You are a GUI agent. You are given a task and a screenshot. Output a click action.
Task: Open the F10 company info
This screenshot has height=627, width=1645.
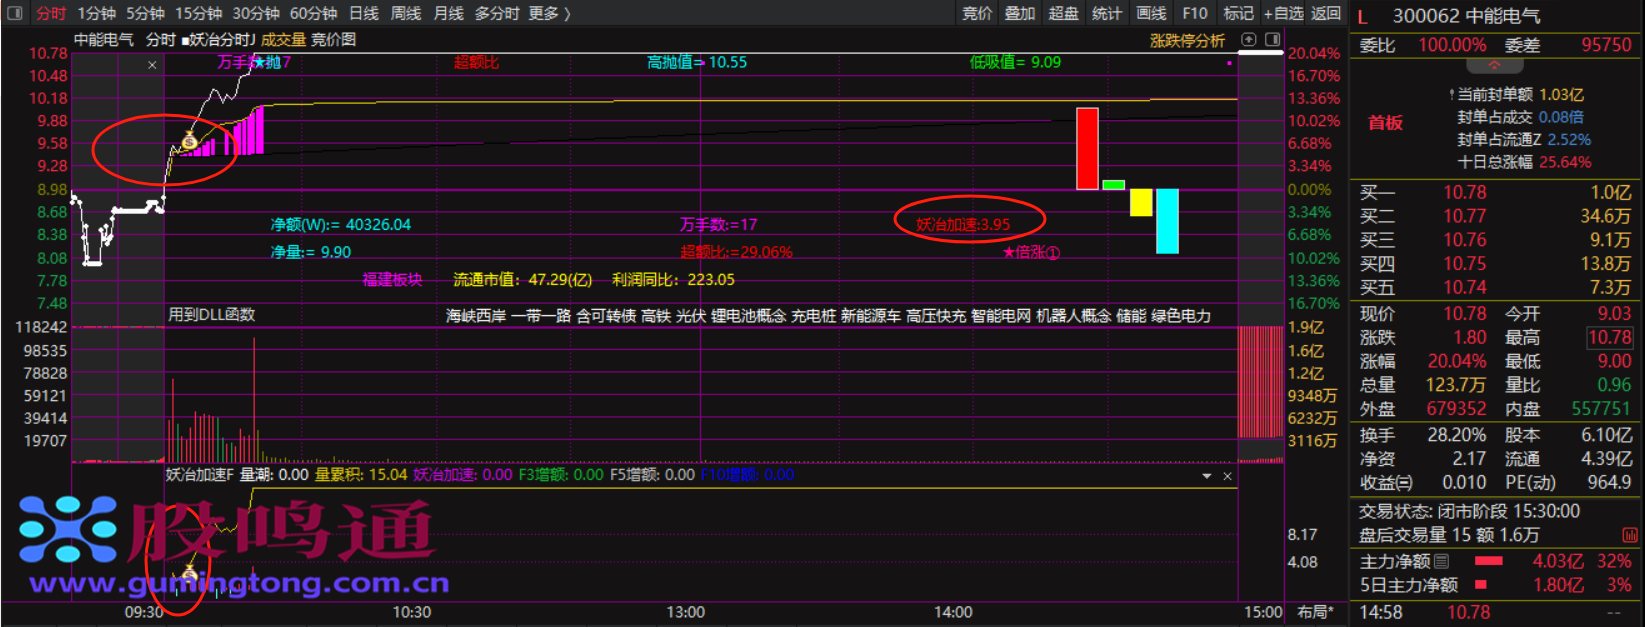pos(1194,13)
